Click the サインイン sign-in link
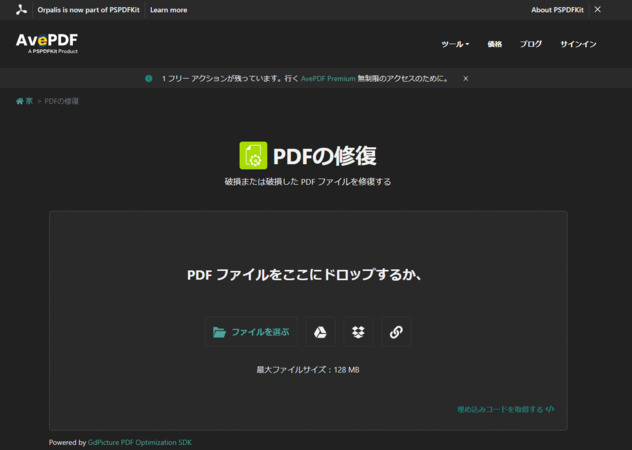This screenshot has width=632, height=450. (578, 44)
